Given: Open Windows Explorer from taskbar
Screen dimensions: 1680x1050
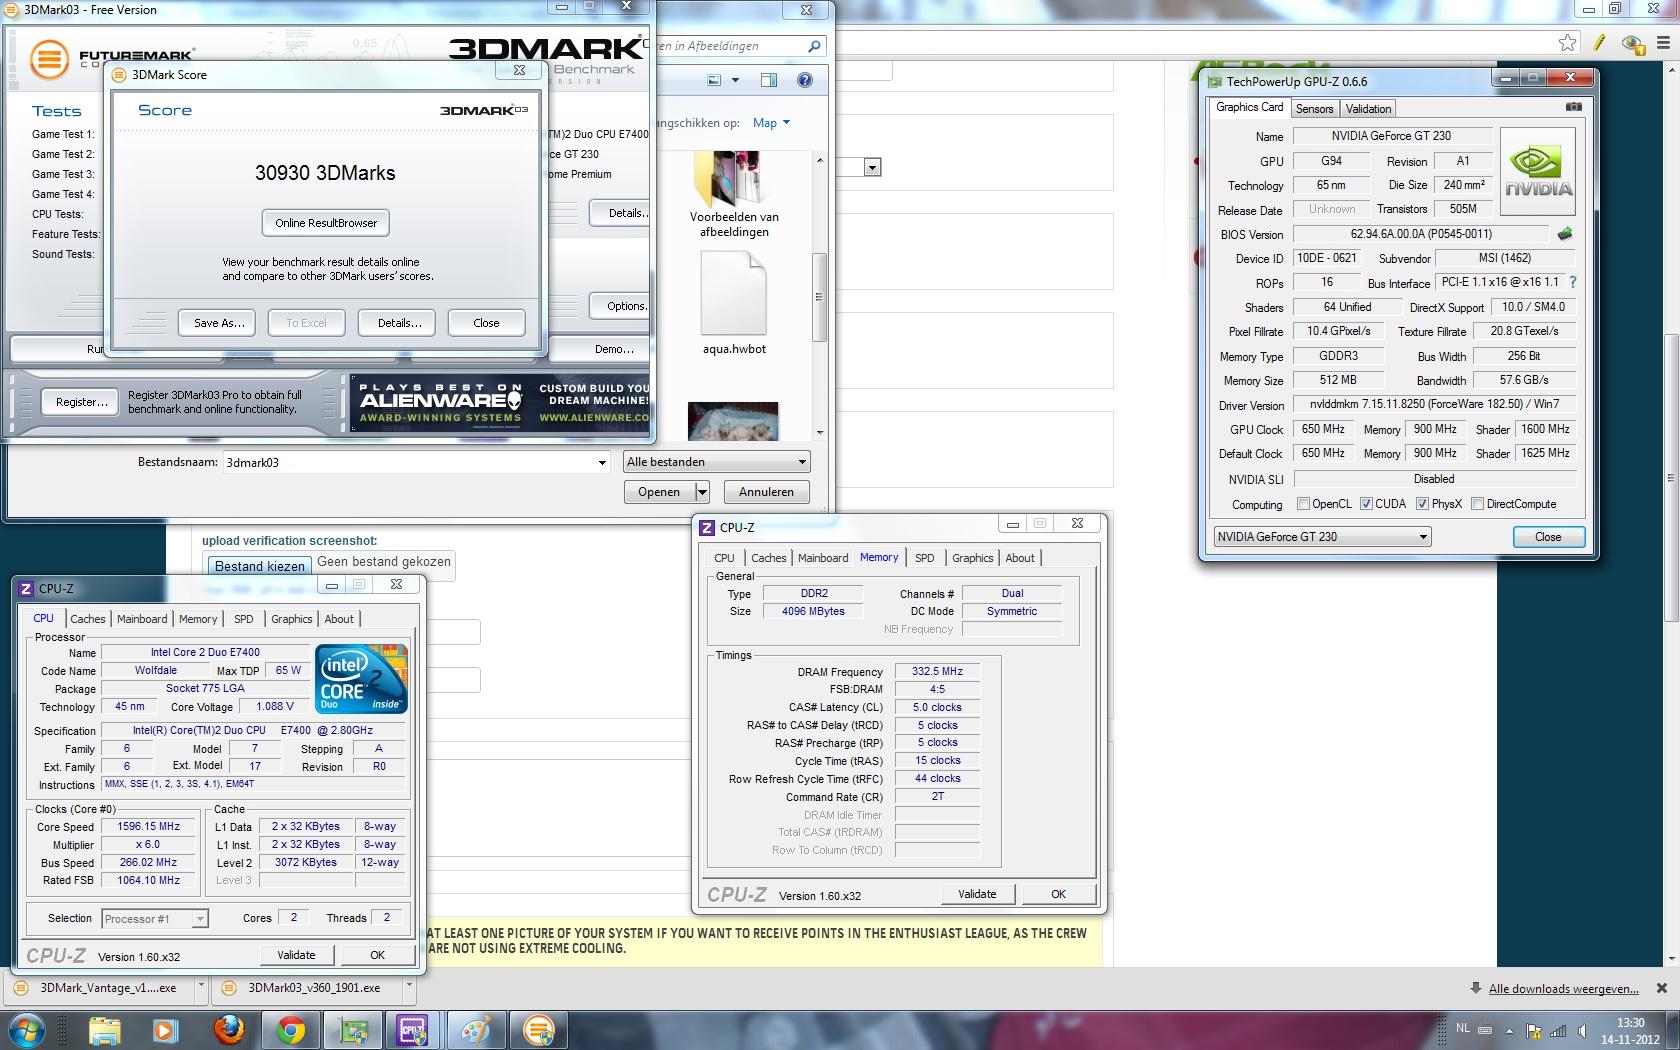Looking at the screenshot, I should 104,1030.
